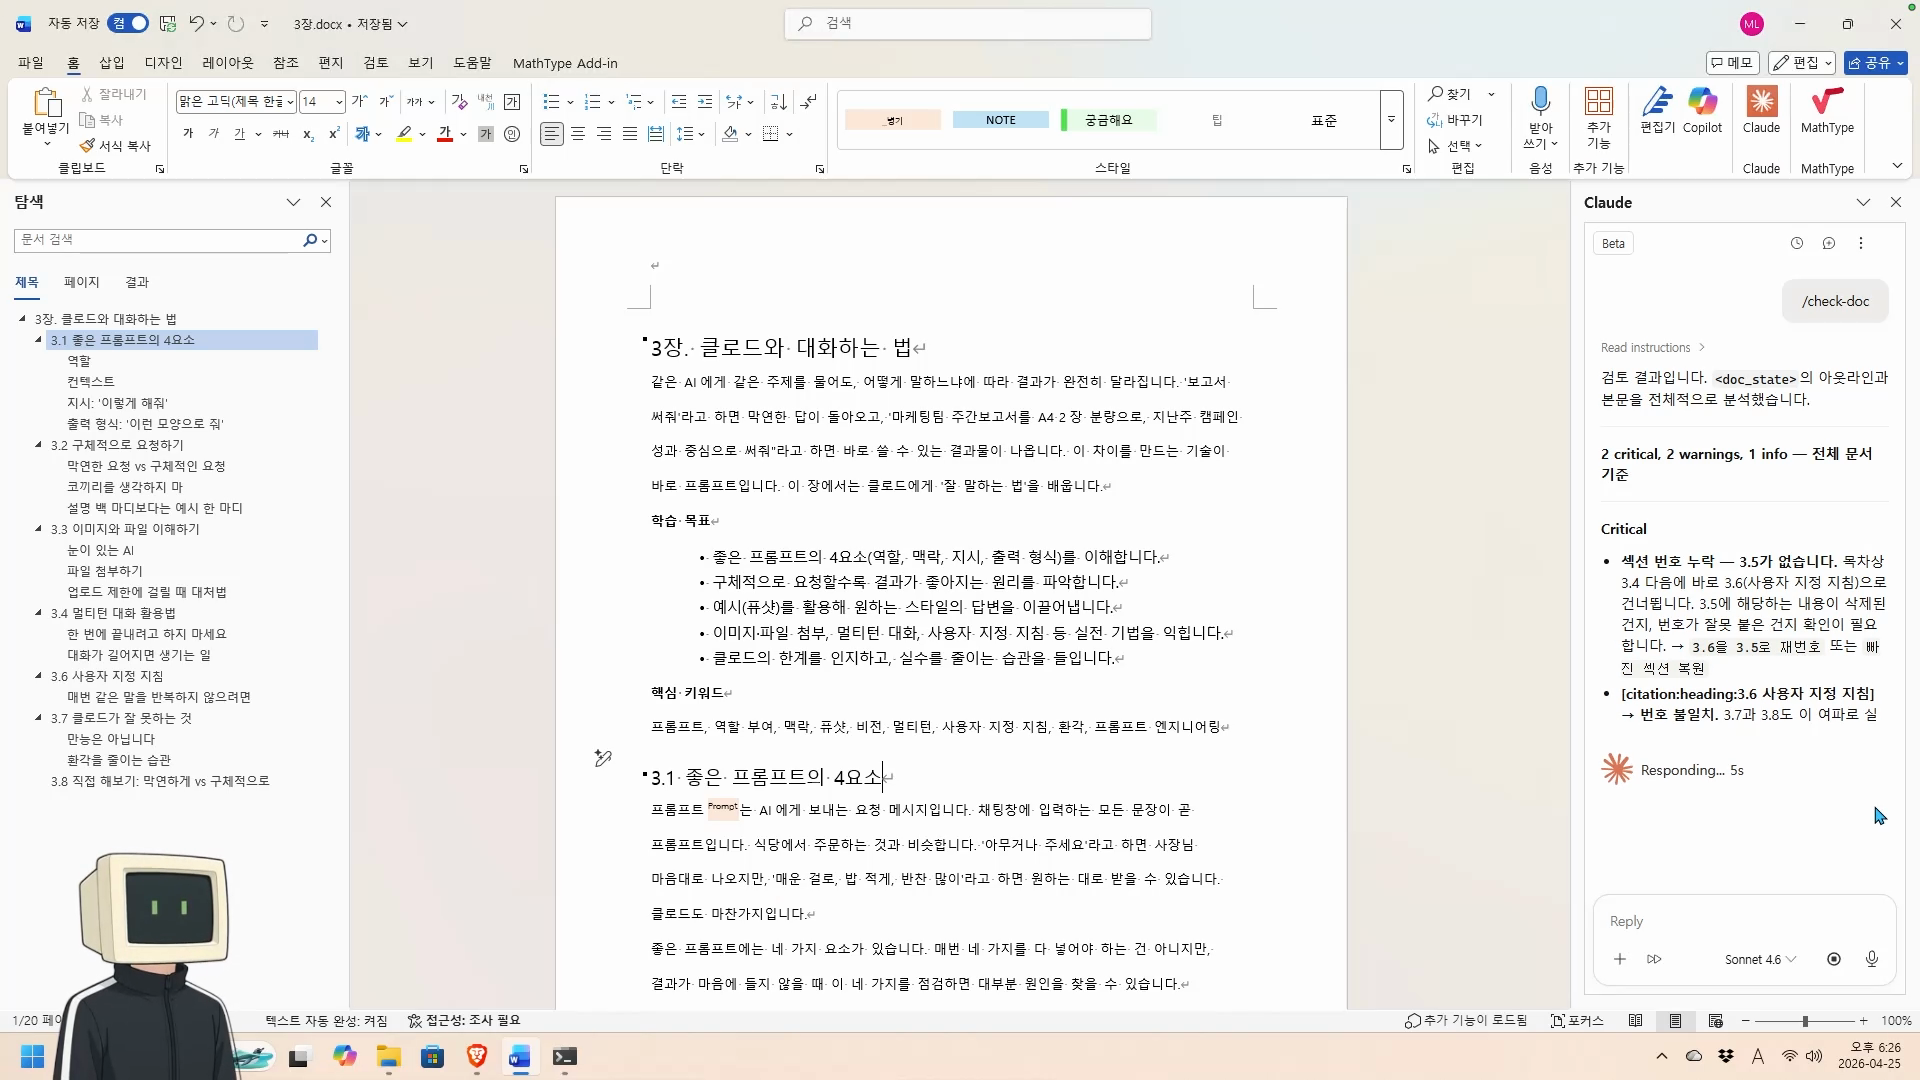The width and height of the screenshot is (1920, 1080).
Task: Click the font color red swatch button
Action: 445,134
